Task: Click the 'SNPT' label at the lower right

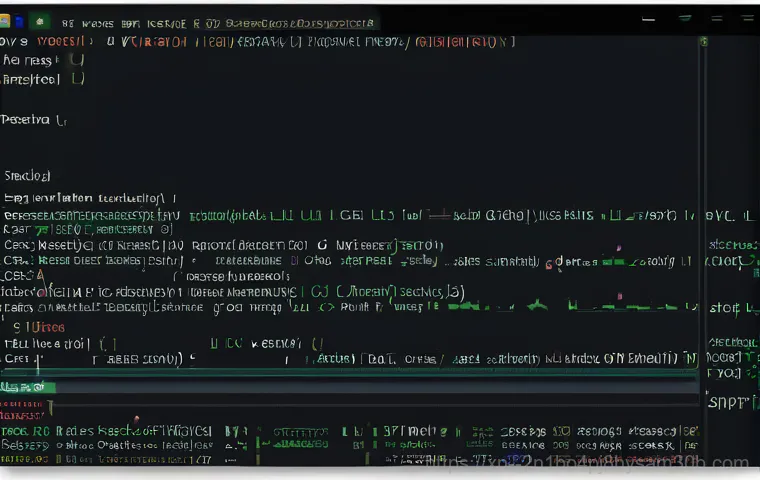Action: [724, 403]
